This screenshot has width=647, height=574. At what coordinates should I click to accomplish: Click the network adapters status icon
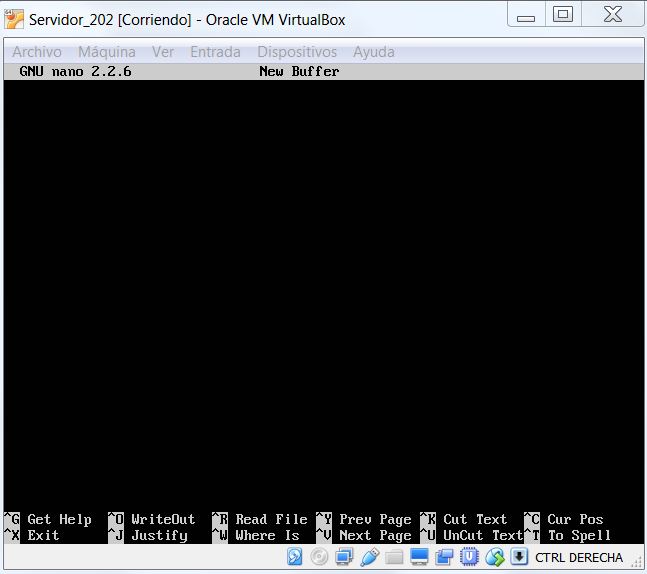tap(344, 557)
